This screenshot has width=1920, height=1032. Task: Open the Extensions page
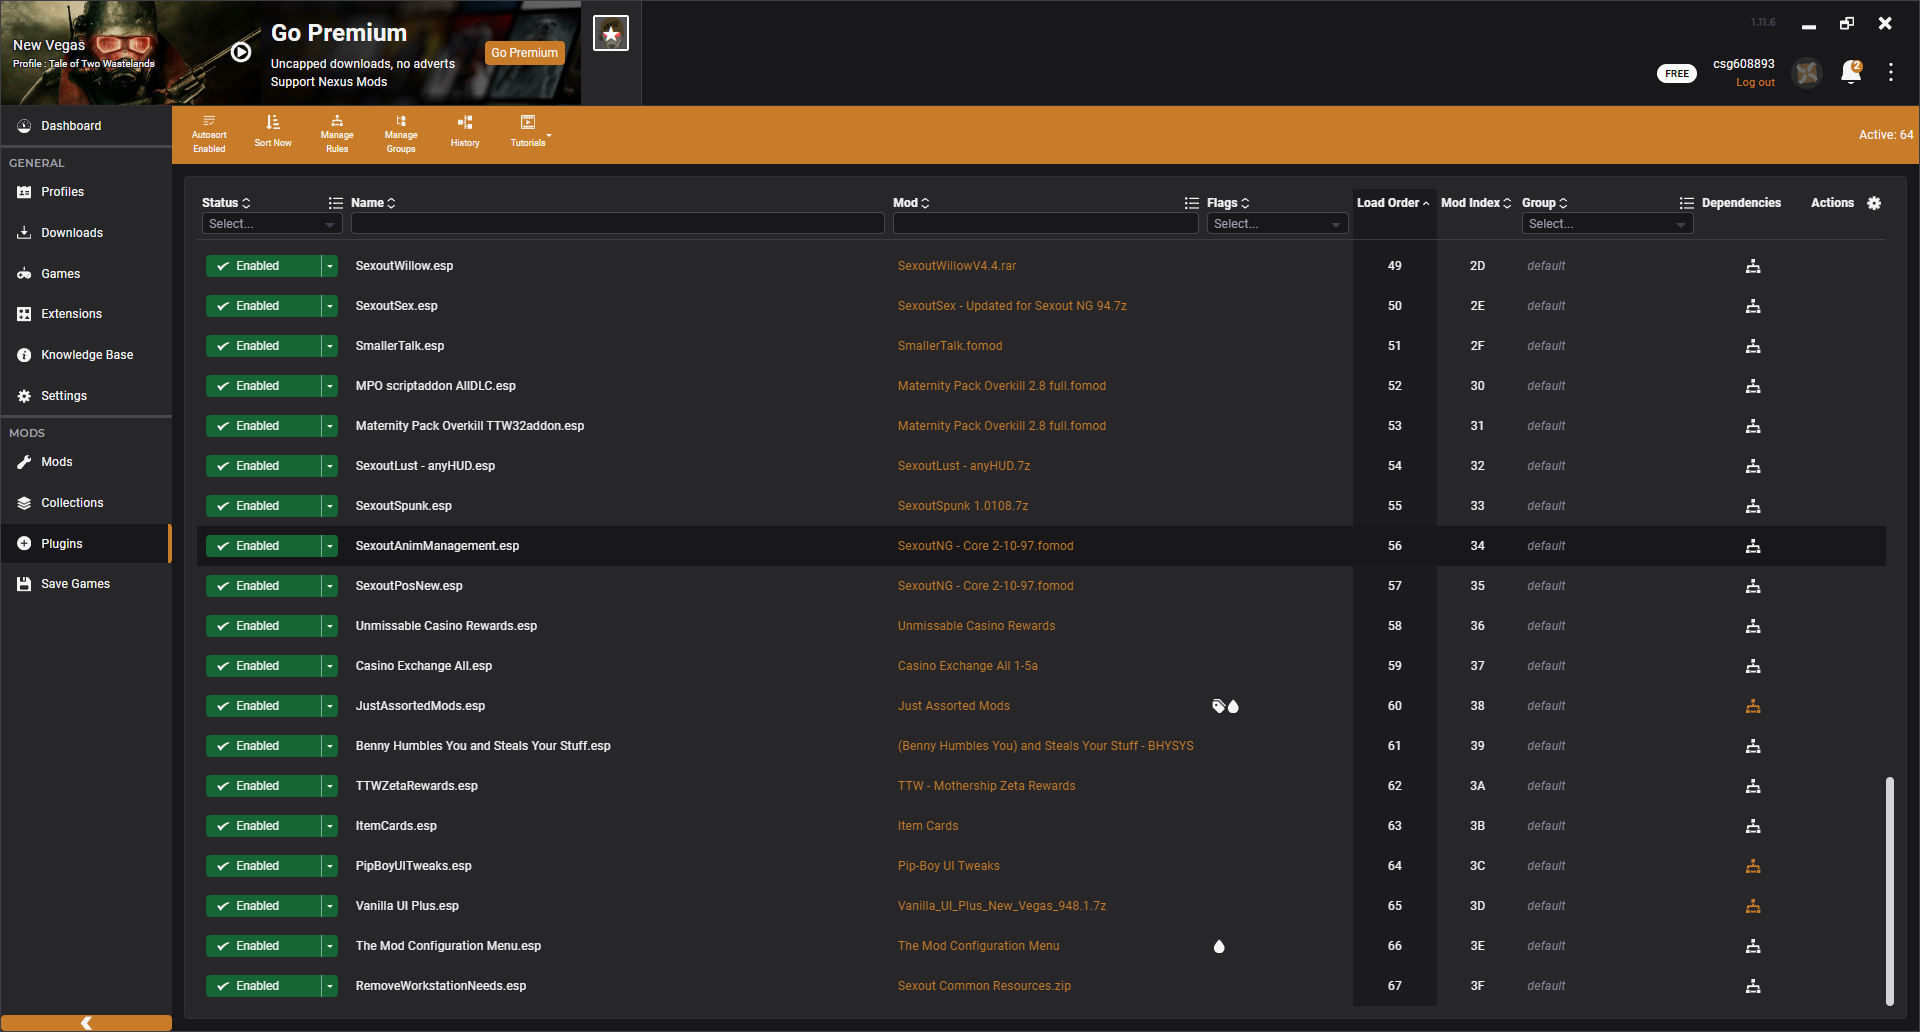click(x=86, y=314)
